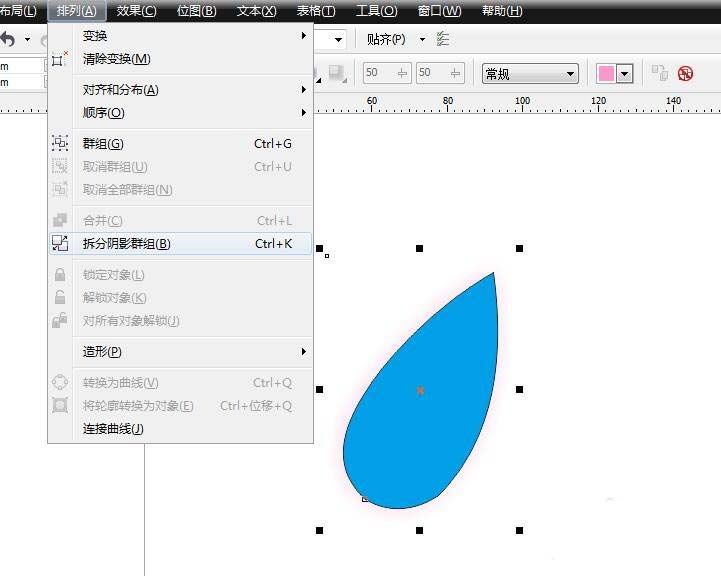Click the center X marker of the selection

coord(420,391)
